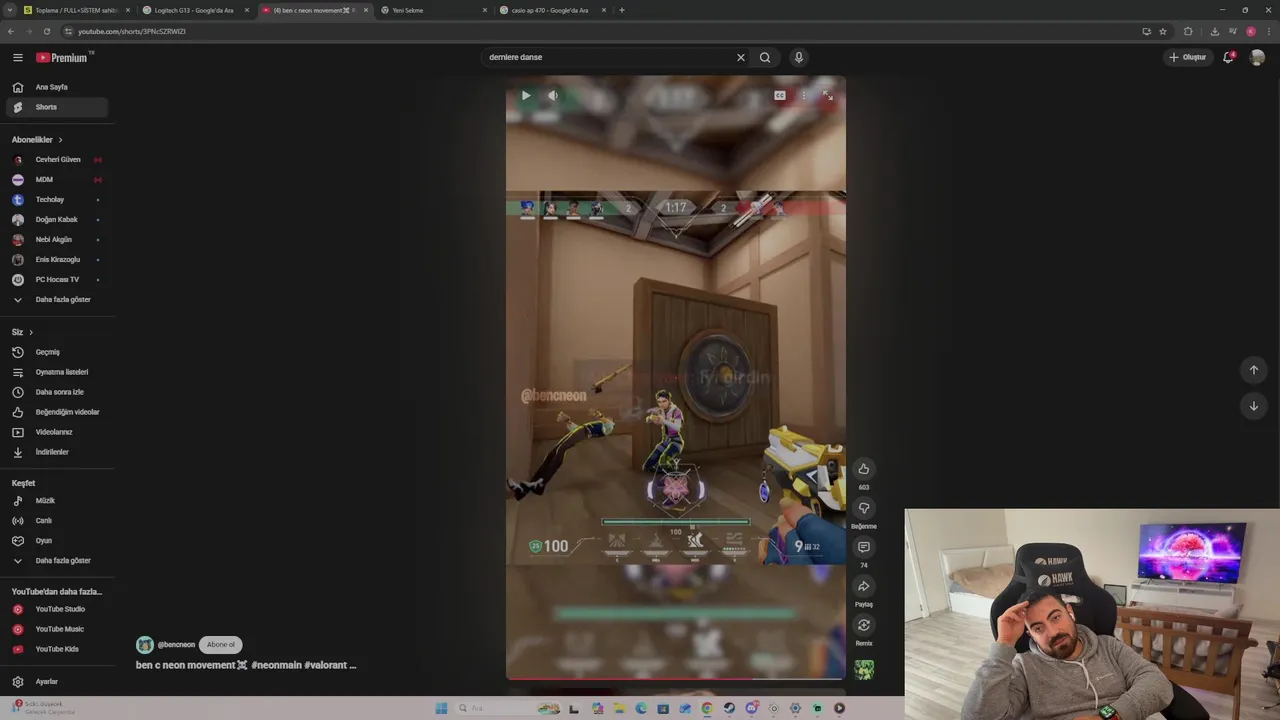Enter fullscreen for the Short

pyautogui.click(x=828, y=95)
